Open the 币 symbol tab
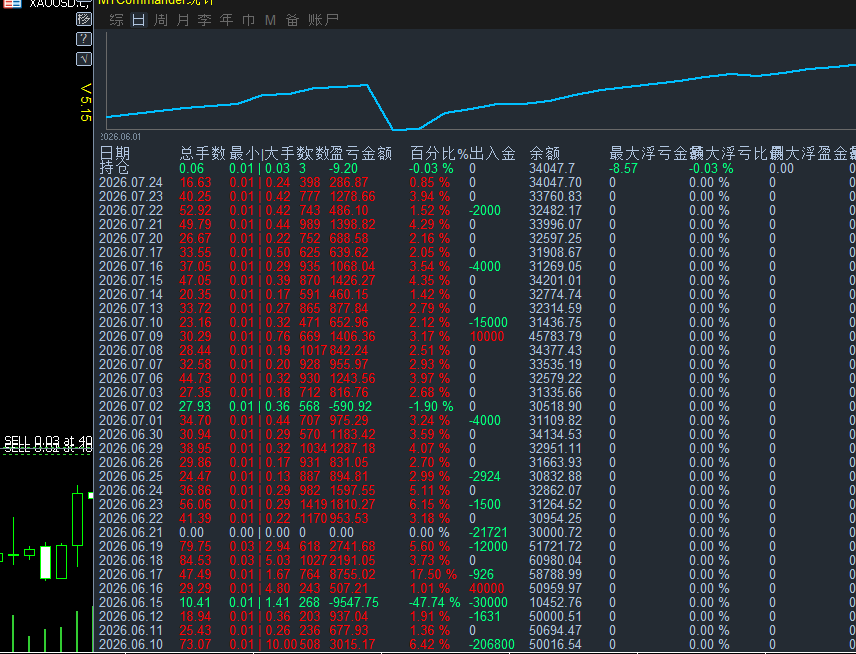The height and width of the screenshot is (654, 856). 248,20
